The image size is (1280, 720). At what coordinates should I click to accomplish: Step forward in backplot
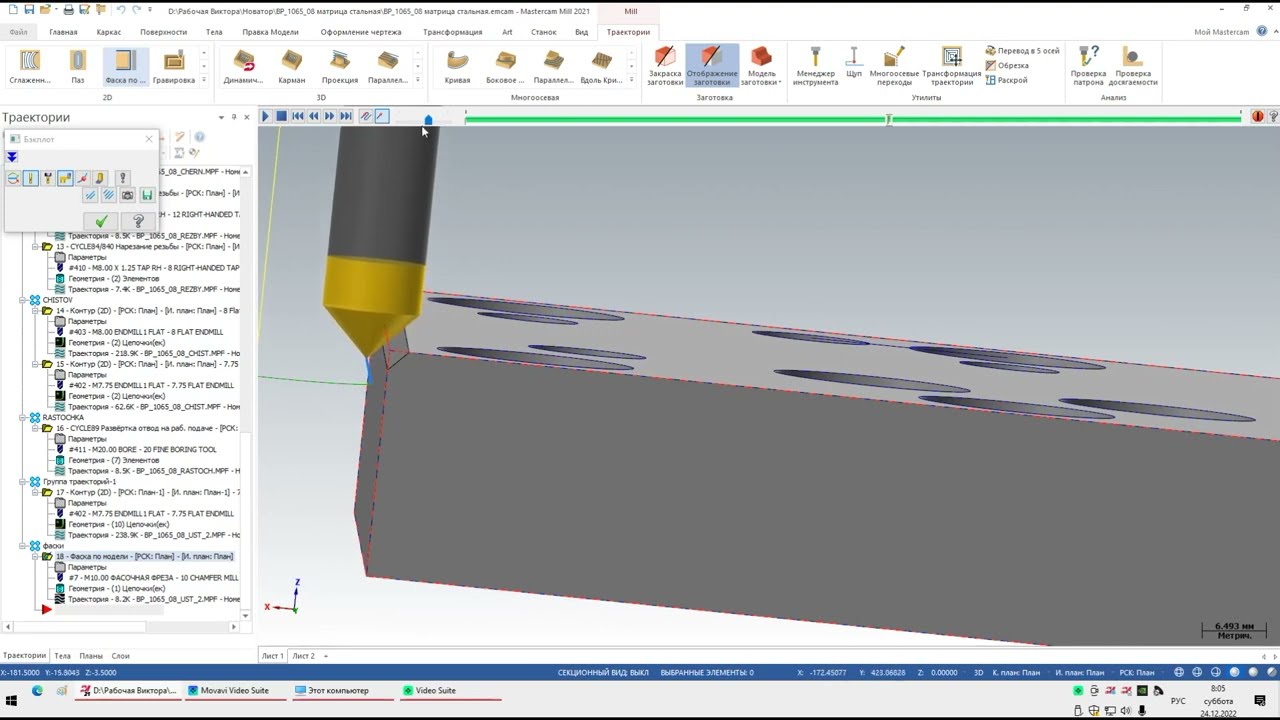(330, 117)
